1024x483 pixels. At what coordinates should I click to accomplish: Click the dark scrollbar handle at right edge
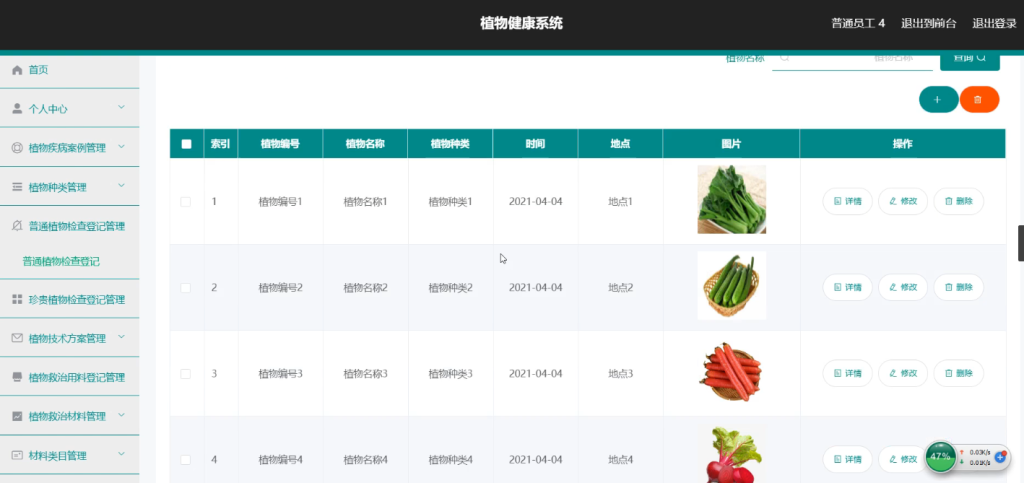(1021, 243)
